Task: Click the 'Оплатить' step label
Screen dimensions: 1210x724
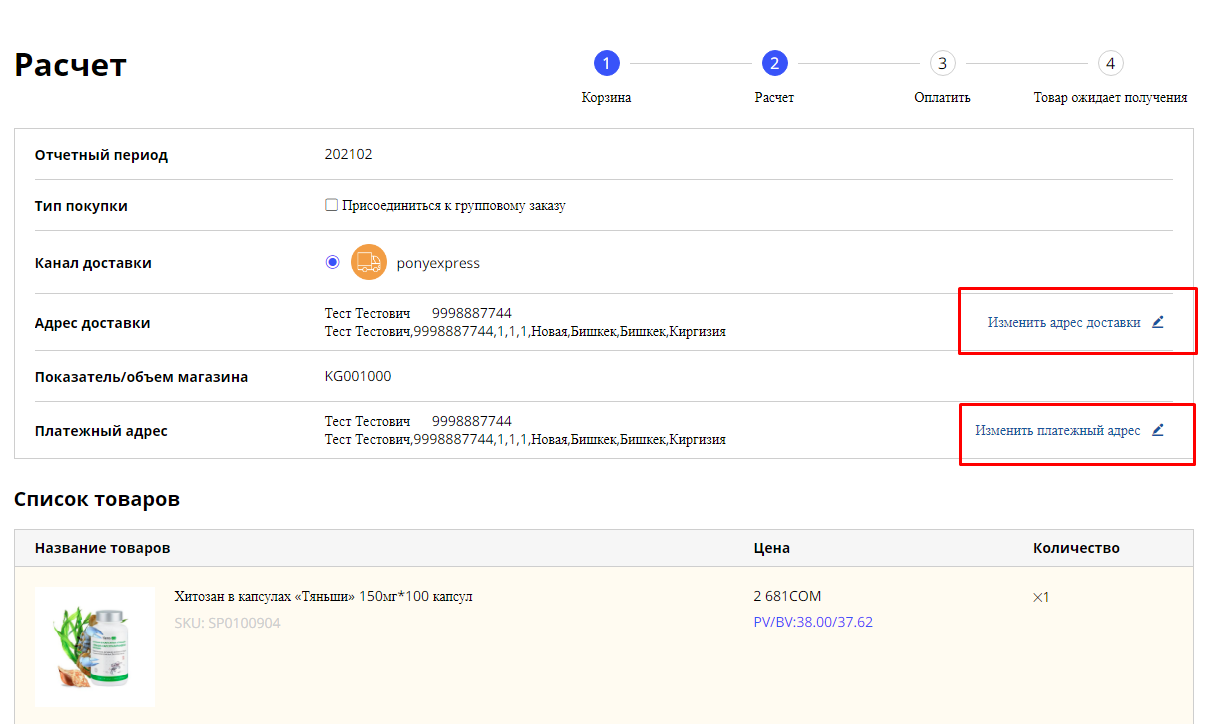Action: [x=942, y=98]
